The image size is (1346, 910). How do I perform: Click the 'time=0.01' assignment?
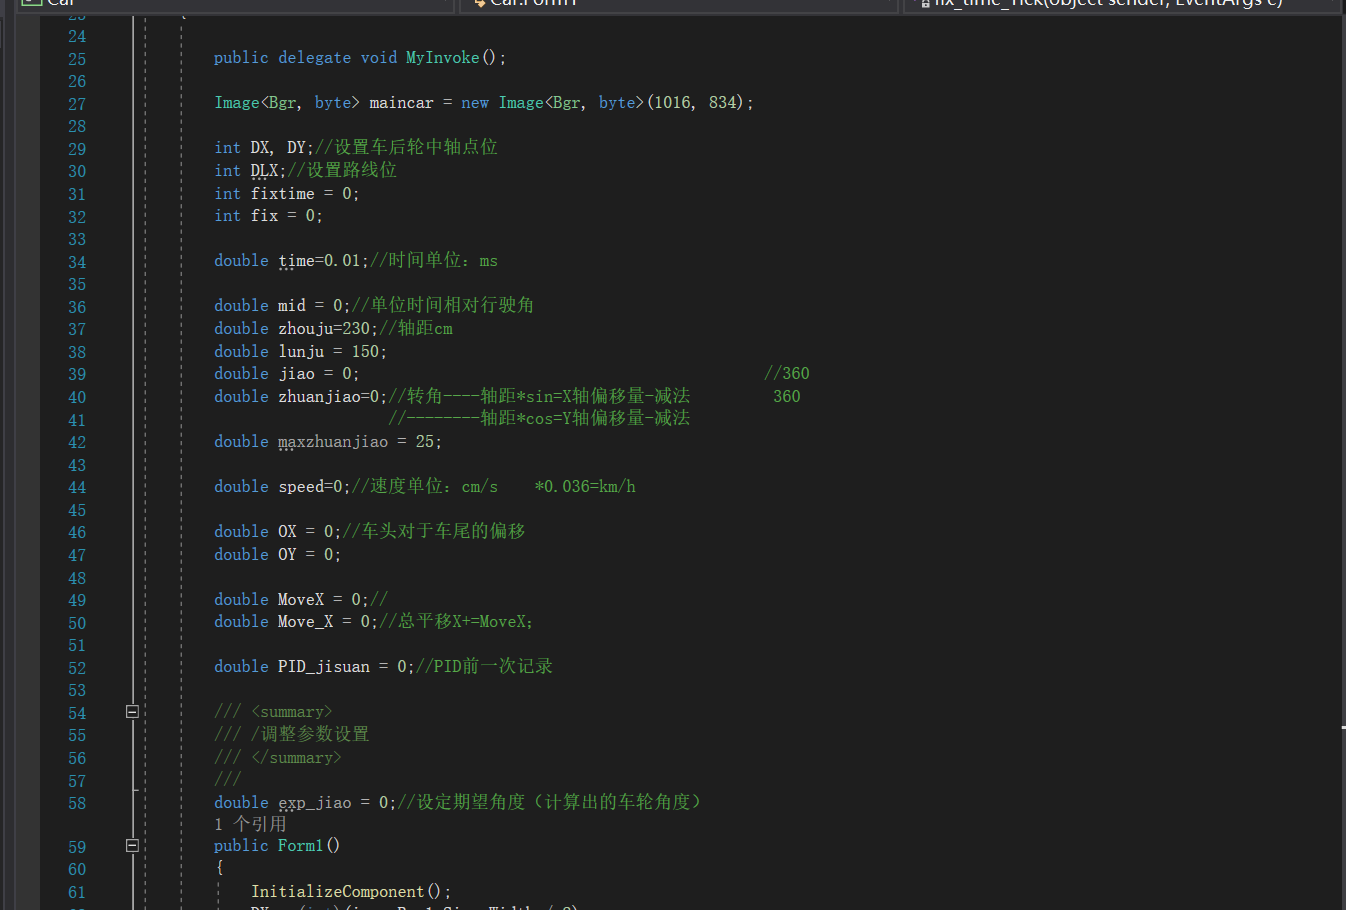pyautogui.click(x=319, y=261)
